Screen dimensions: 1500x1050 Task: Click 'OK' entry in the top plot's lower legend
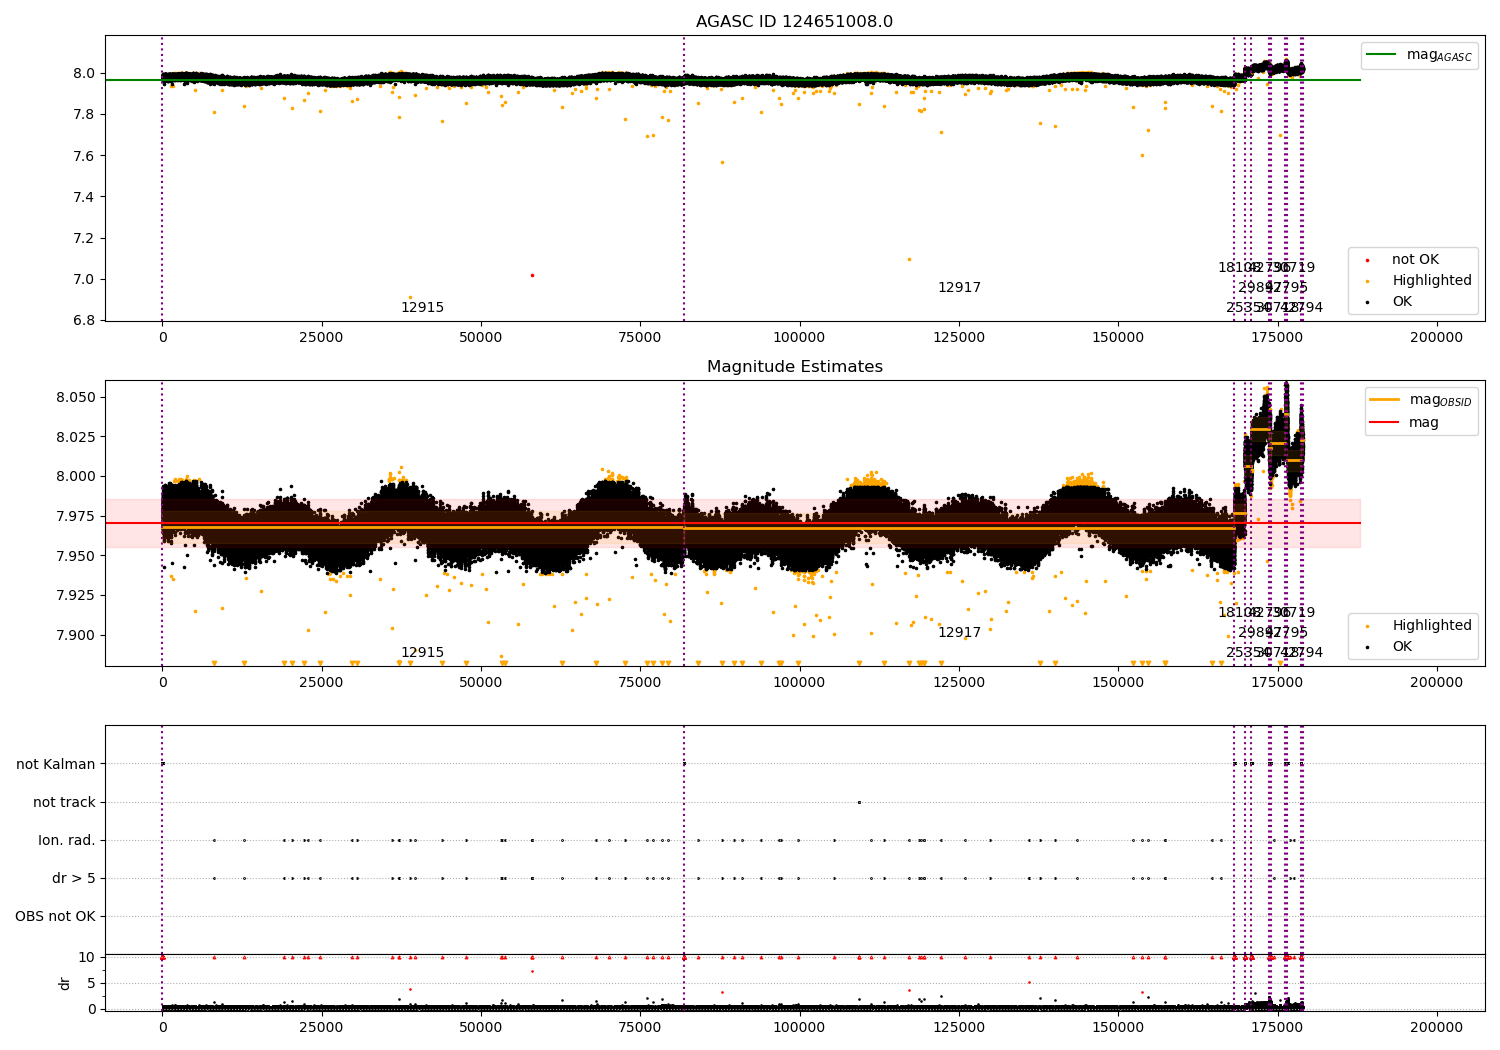coord(1402,302)
